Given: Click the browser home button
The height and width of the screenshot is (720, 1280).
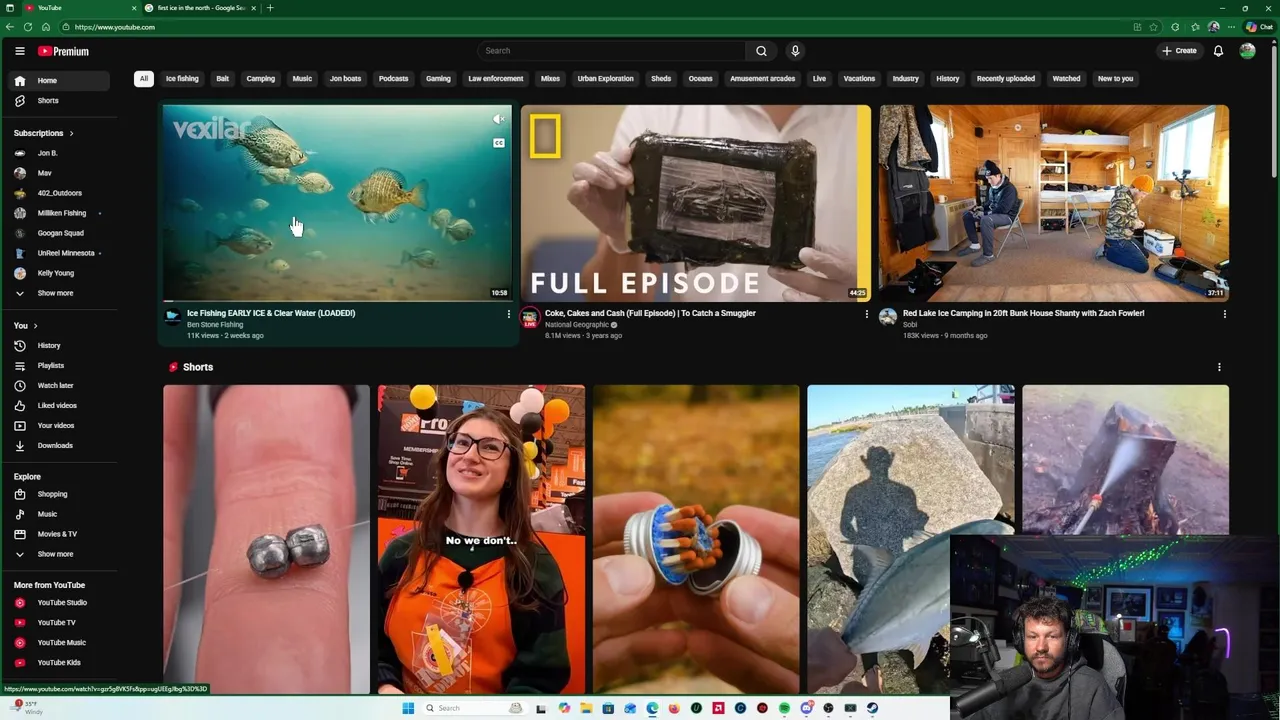Looking at the screenshot, I should (x=46, y=27).
